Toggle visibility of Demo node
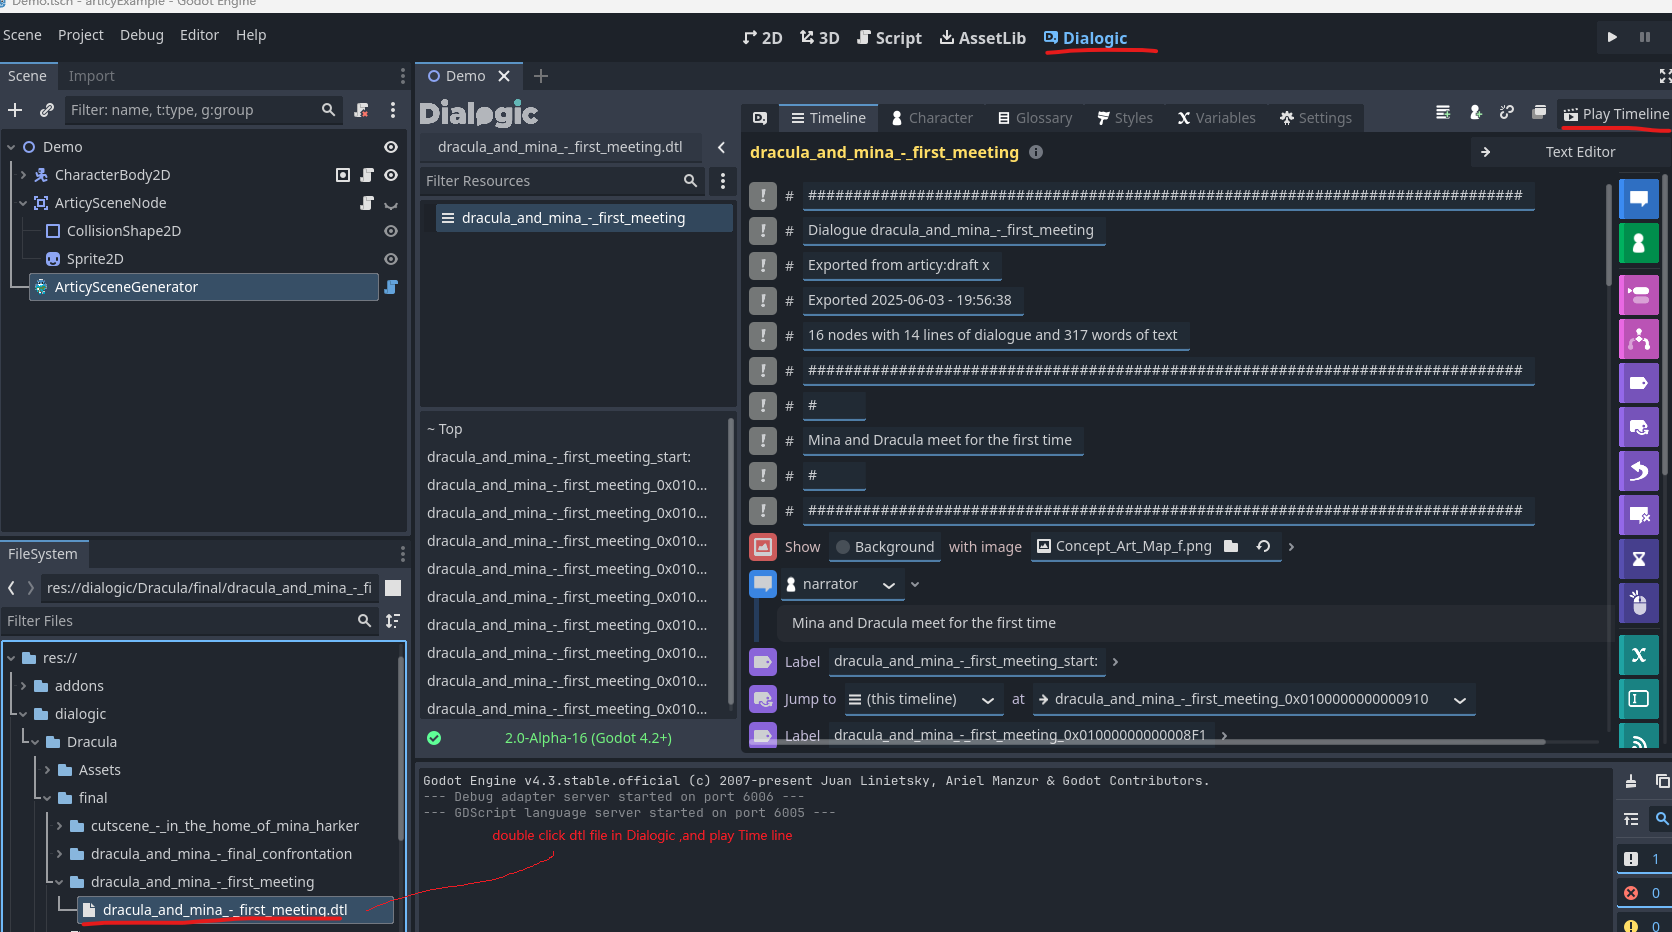 (391, 147)
